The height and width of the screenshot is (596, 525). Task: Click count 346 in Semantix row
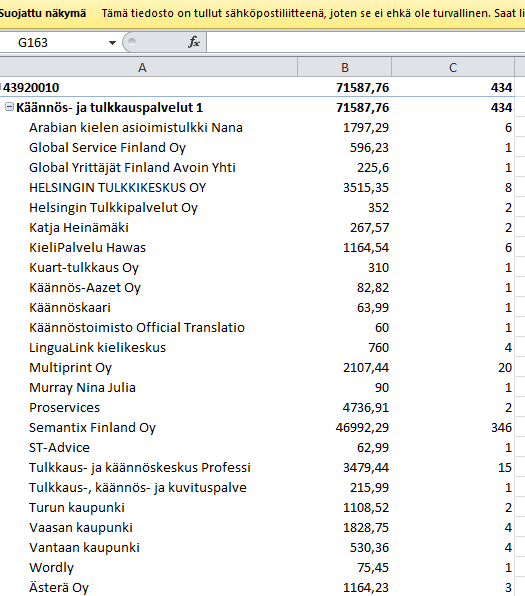point(501,428)
